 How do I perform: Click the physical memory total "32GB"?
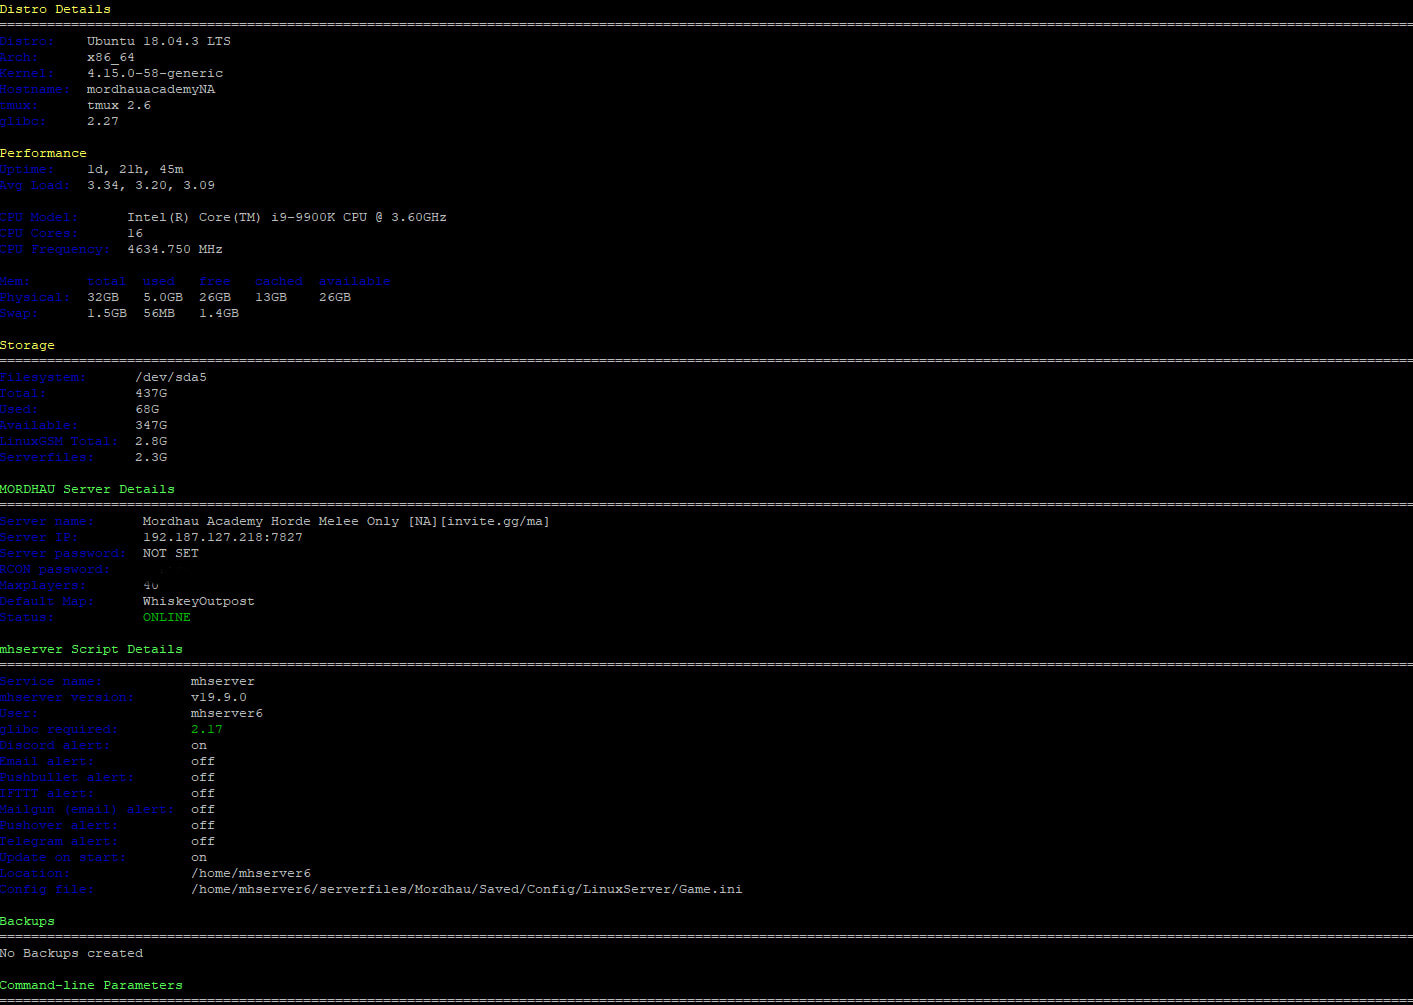pos(103,297)
